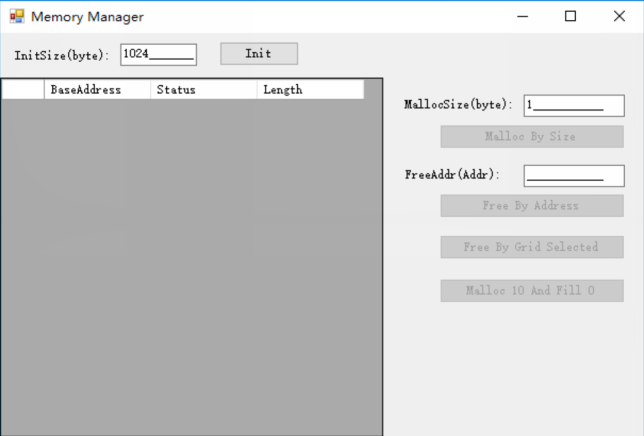Click the InitSize(byte) label
This screenshot has width=644, height=436.
click(62, 55)
